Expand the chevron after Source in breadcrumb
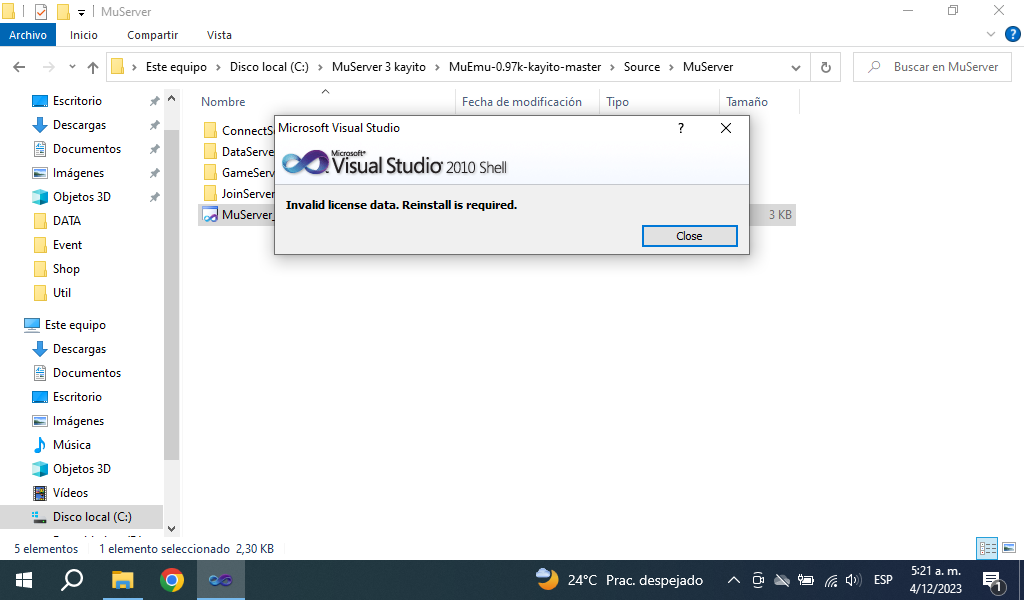Viewport: 1024px width, 600px height. pyautogui.click(x=671, y=67)
